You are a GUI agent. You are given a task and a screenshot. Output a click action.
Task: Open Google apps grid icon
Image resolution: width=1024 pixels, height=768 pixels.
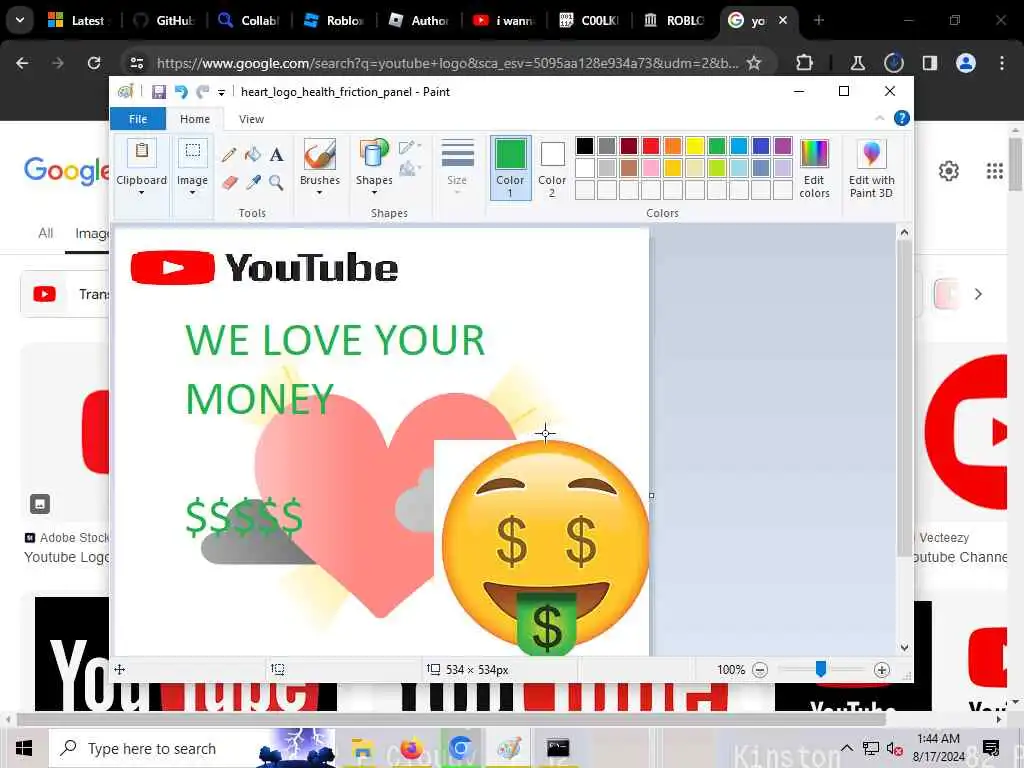[994, 171]
